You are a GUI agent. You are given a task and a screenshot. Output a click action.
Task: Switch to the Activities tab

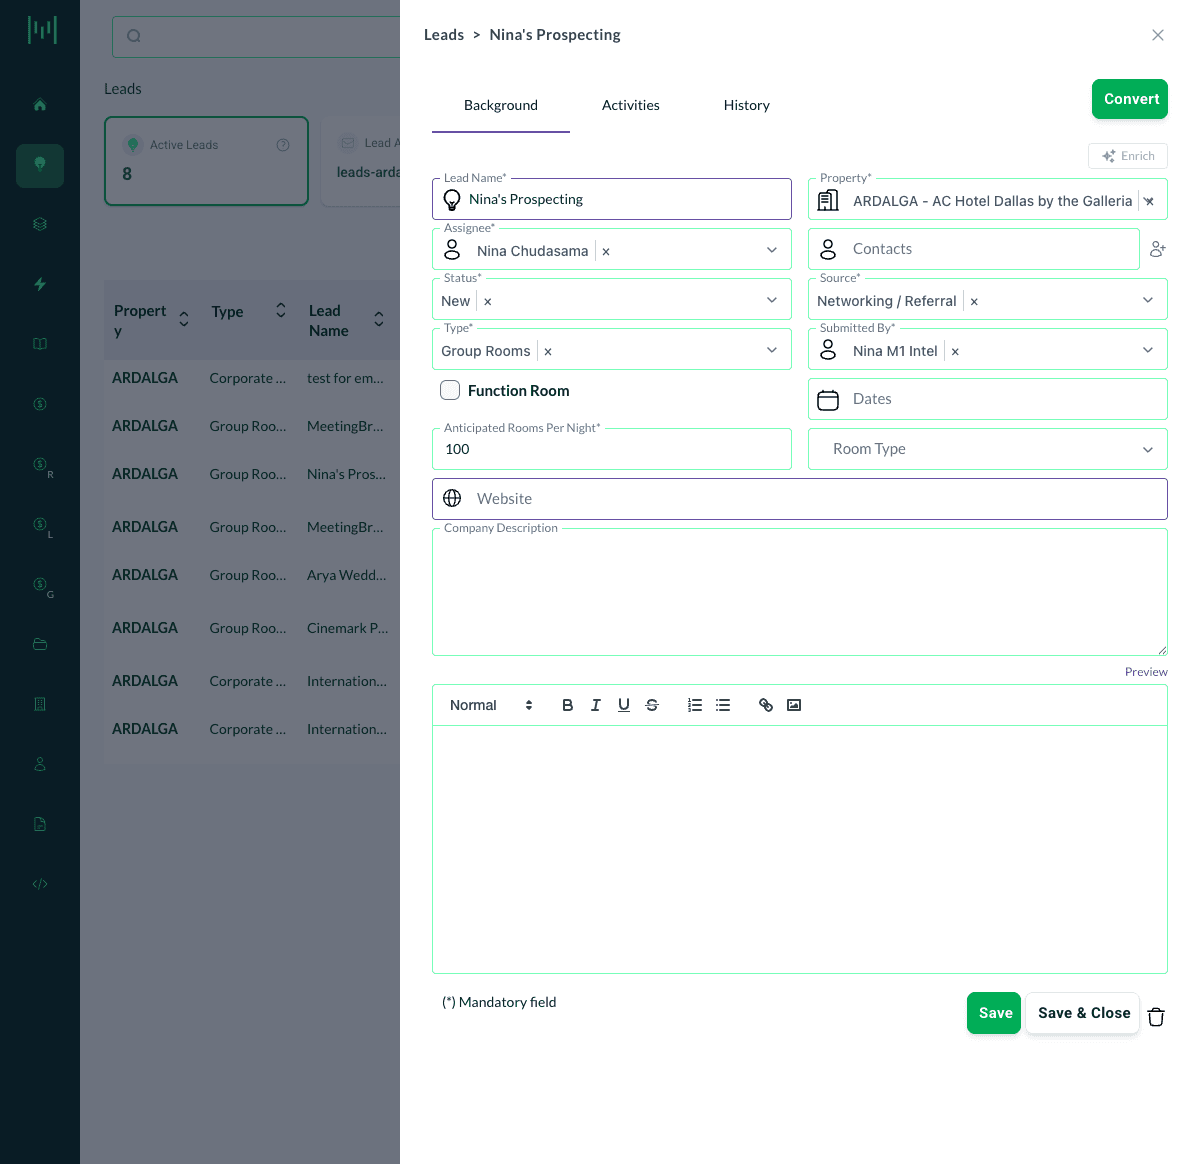click(631, 105)
